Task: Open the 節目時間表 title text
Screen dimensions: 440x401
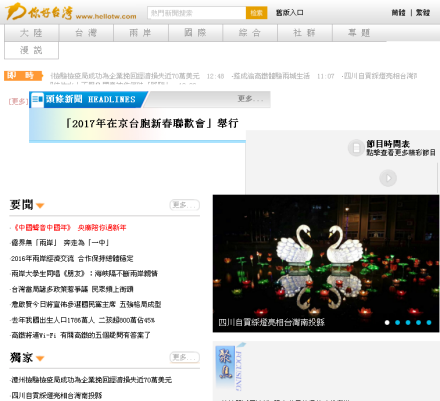Action: click(x=388, y=144)
